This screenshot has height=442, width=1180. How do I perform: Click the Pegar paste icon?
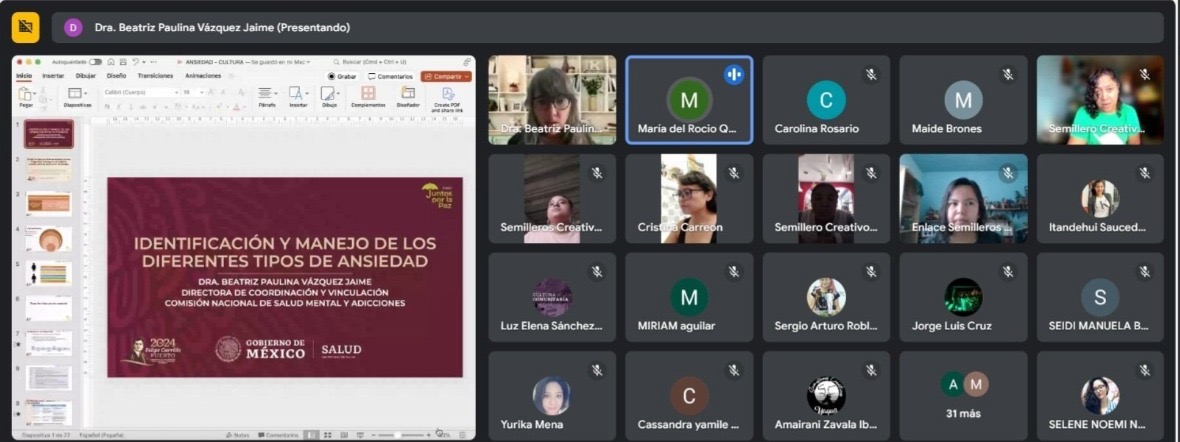(26, 94)
